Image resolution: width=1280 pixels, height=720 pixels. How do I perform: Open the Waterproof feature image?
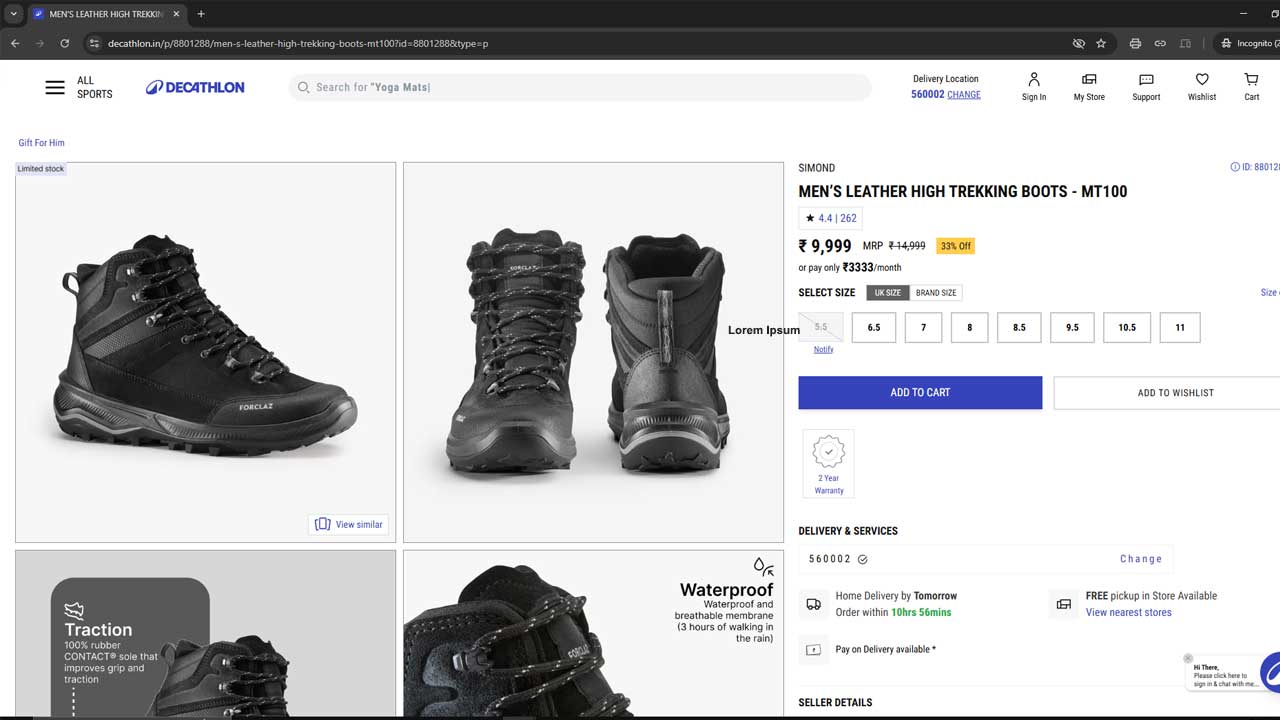pyautogui.click(x=593, y=634)
